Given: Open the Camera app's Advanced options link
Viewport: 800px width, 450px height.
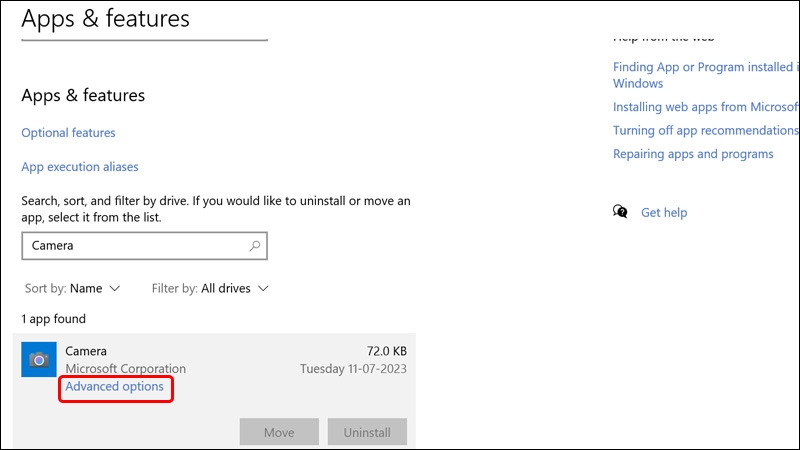Looking at the screenshot, I should click(114, 387).
